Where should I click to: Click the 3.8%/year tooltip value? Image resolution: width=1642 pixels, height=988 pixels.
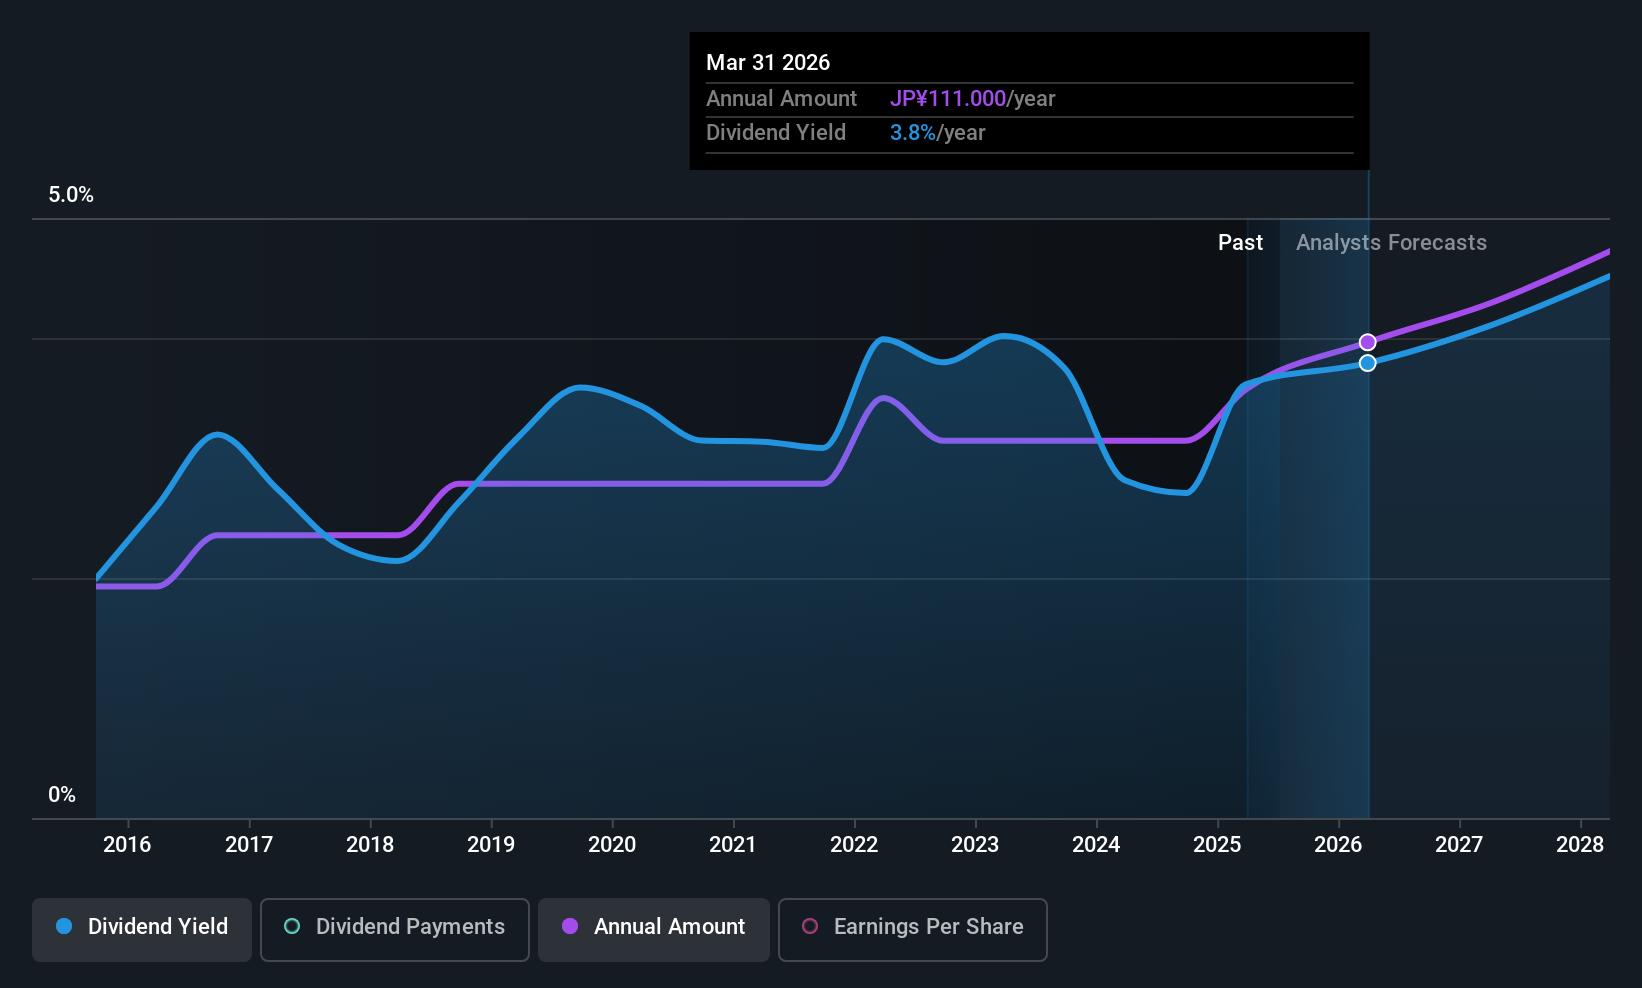point(938,133)
